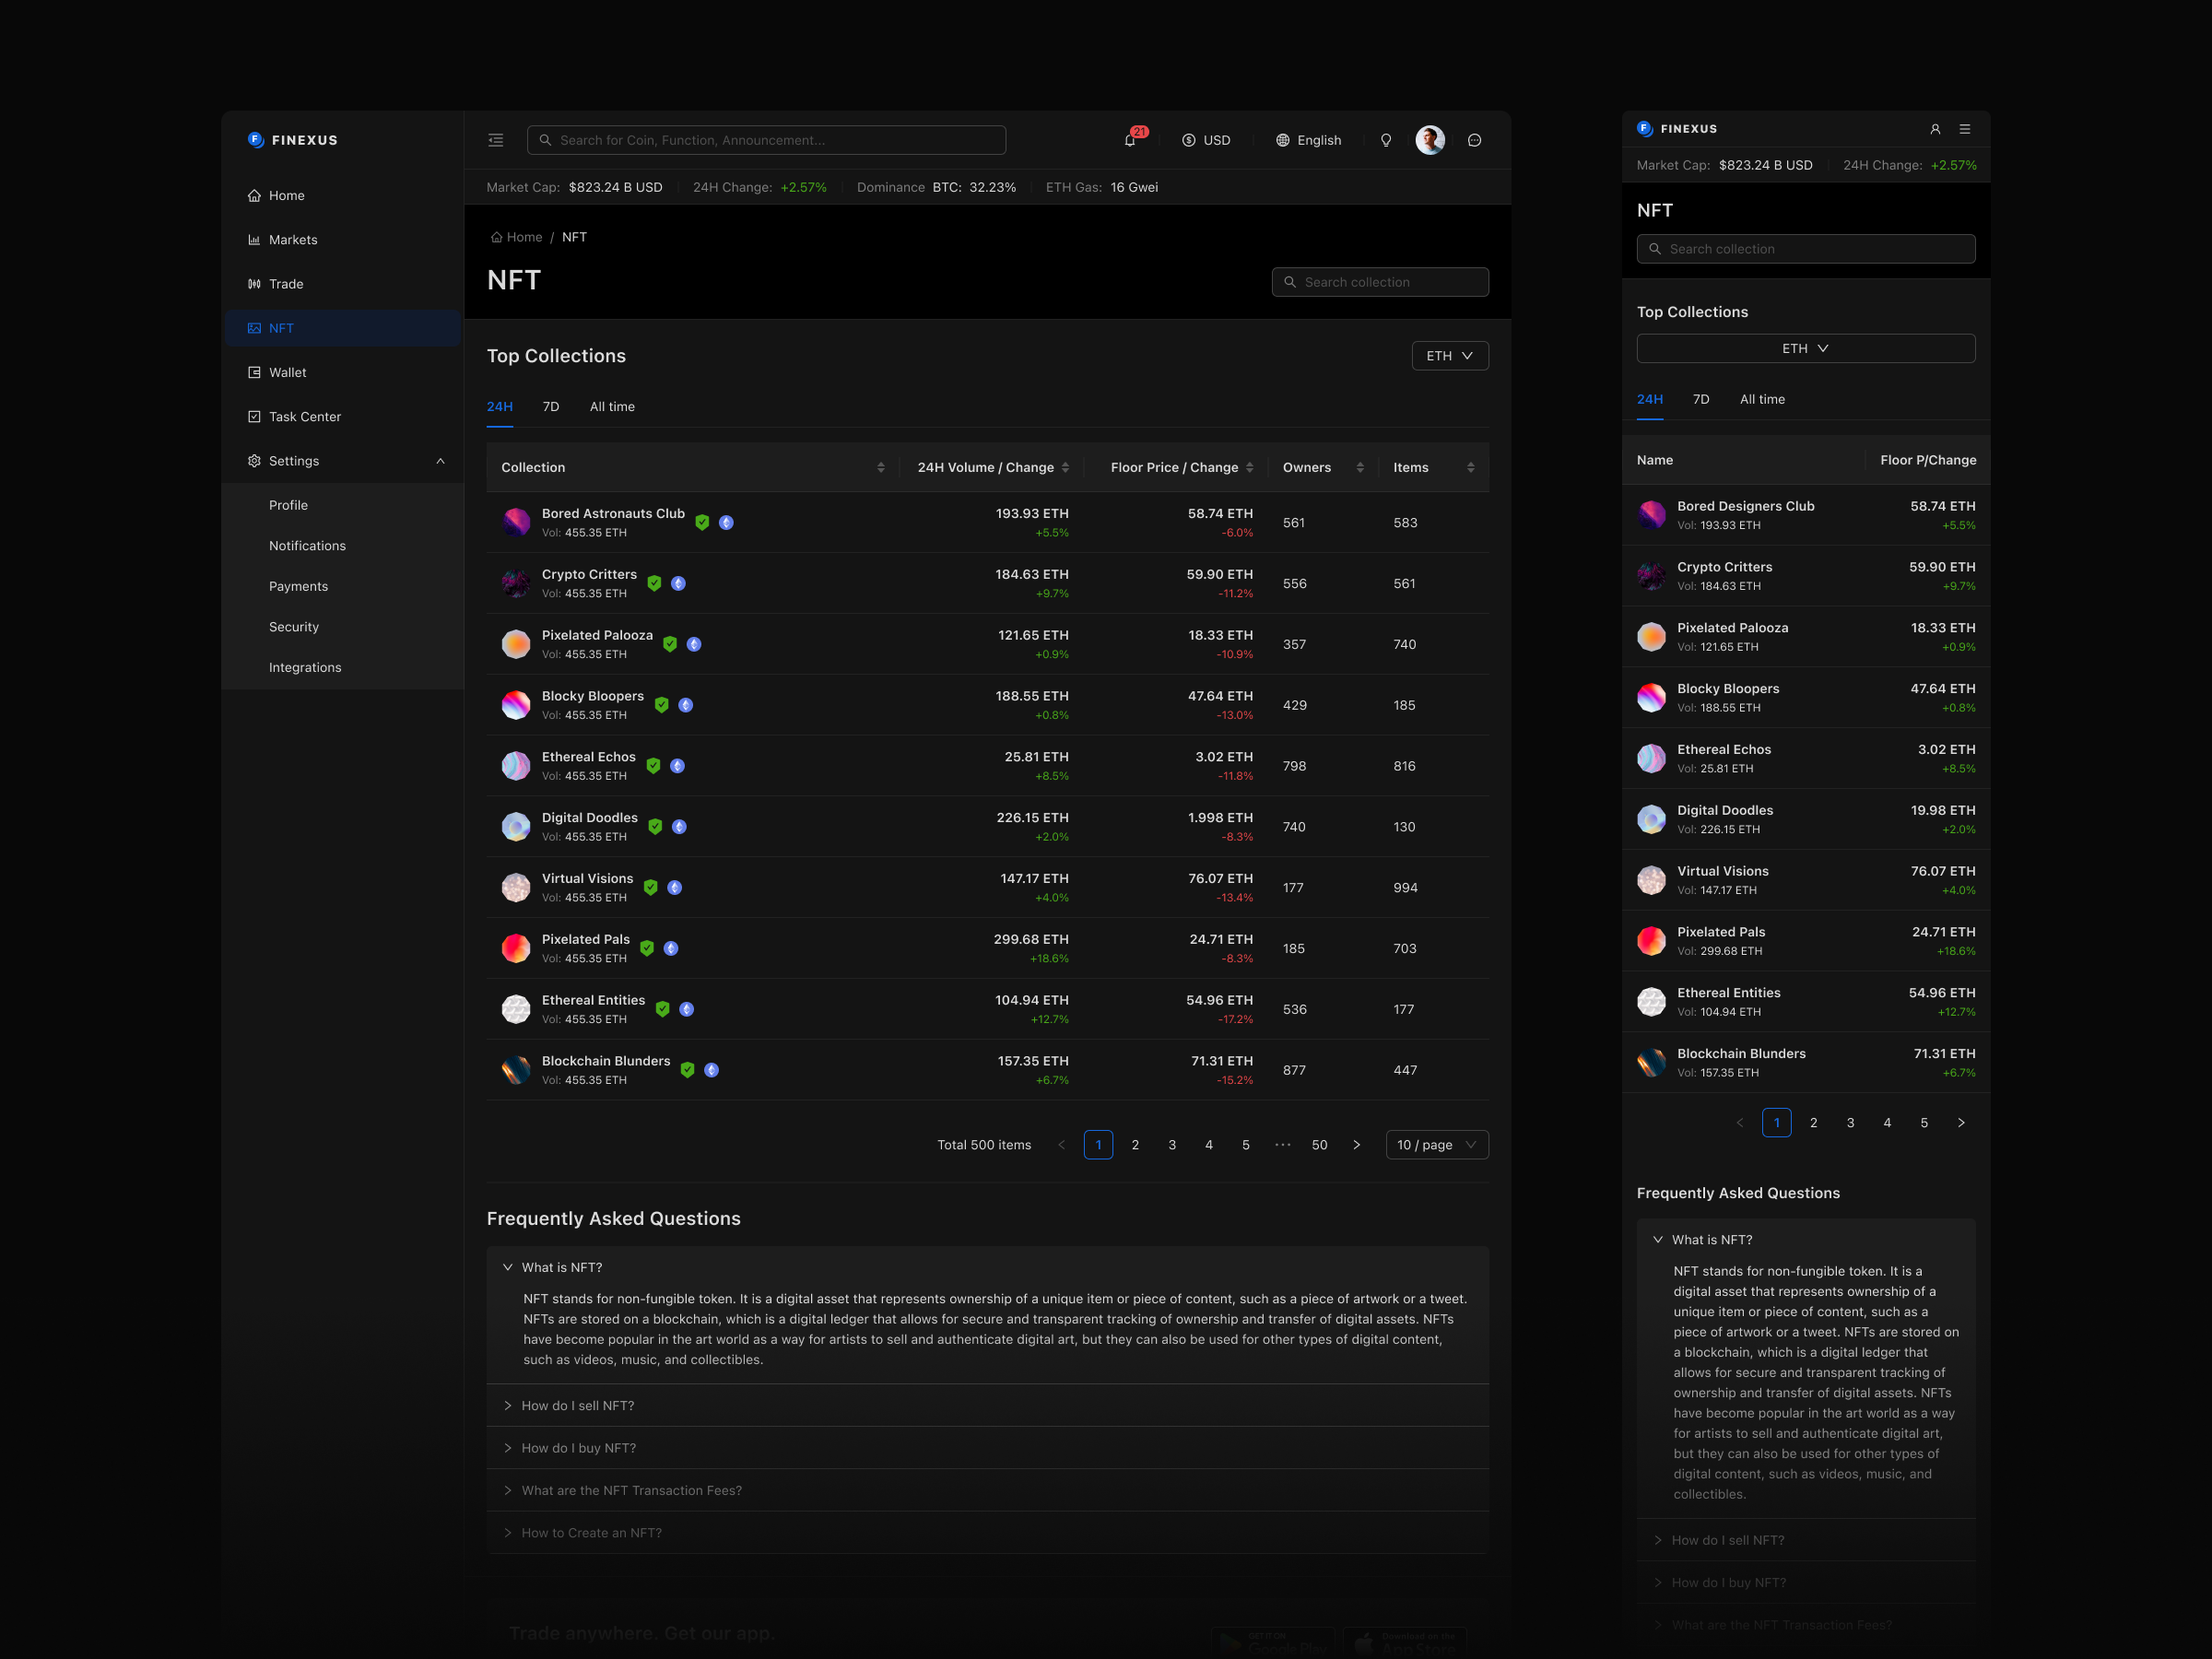
Task: Expand desktop 'How do I buy NFT?' question
Action: [x=988, y=1448]
